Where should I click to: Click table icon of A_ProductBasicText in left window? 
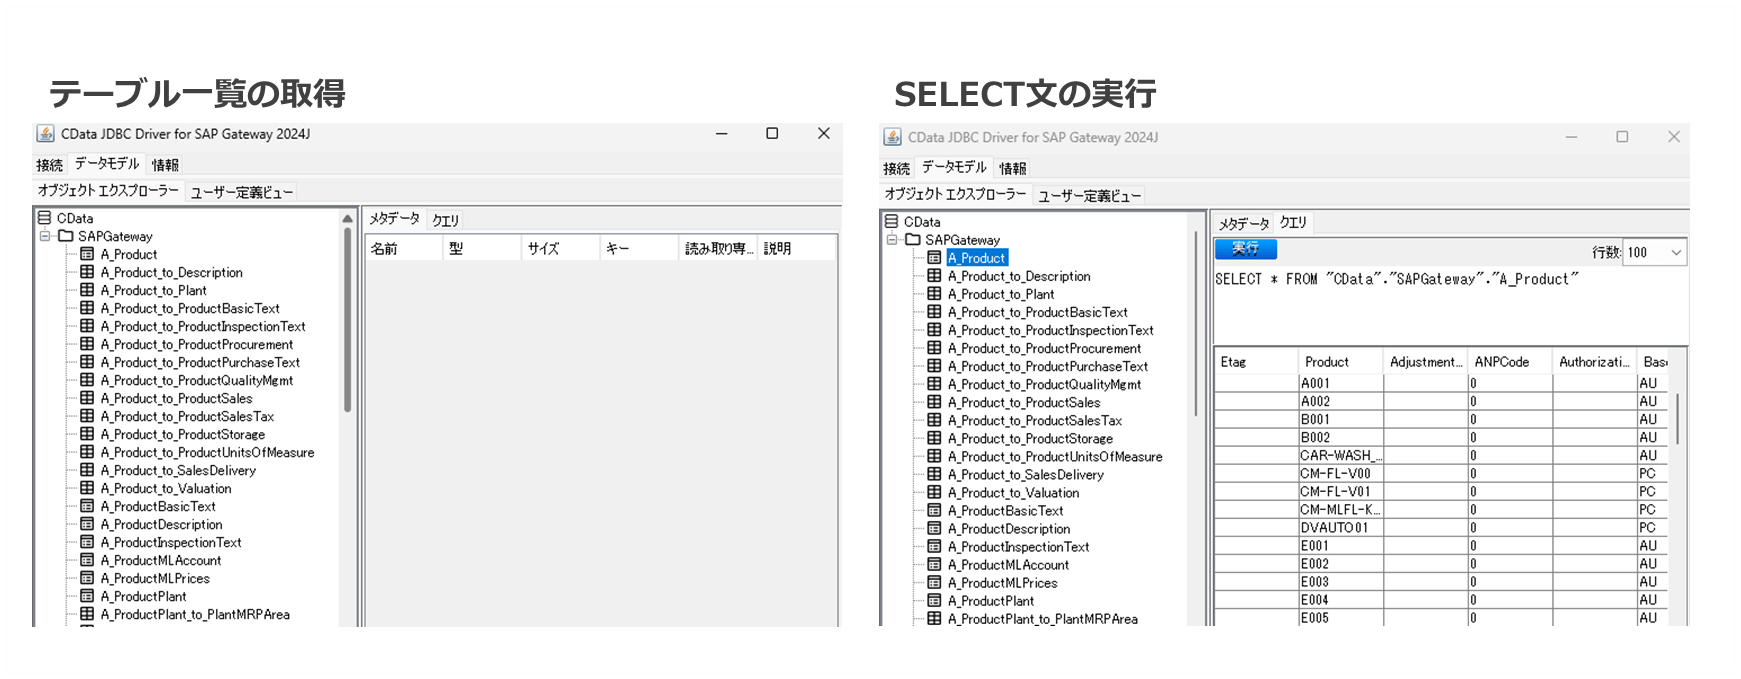pyautogui.click(x=87, y=506)
